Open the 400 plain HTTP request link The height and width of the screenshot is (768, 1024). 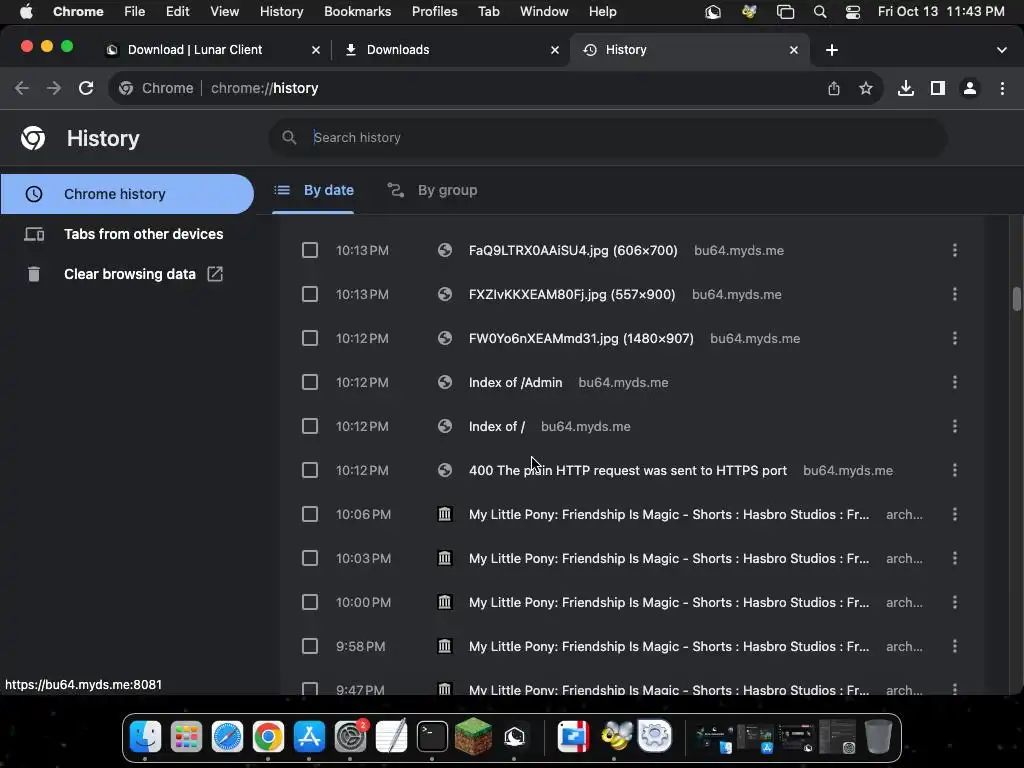628,470
